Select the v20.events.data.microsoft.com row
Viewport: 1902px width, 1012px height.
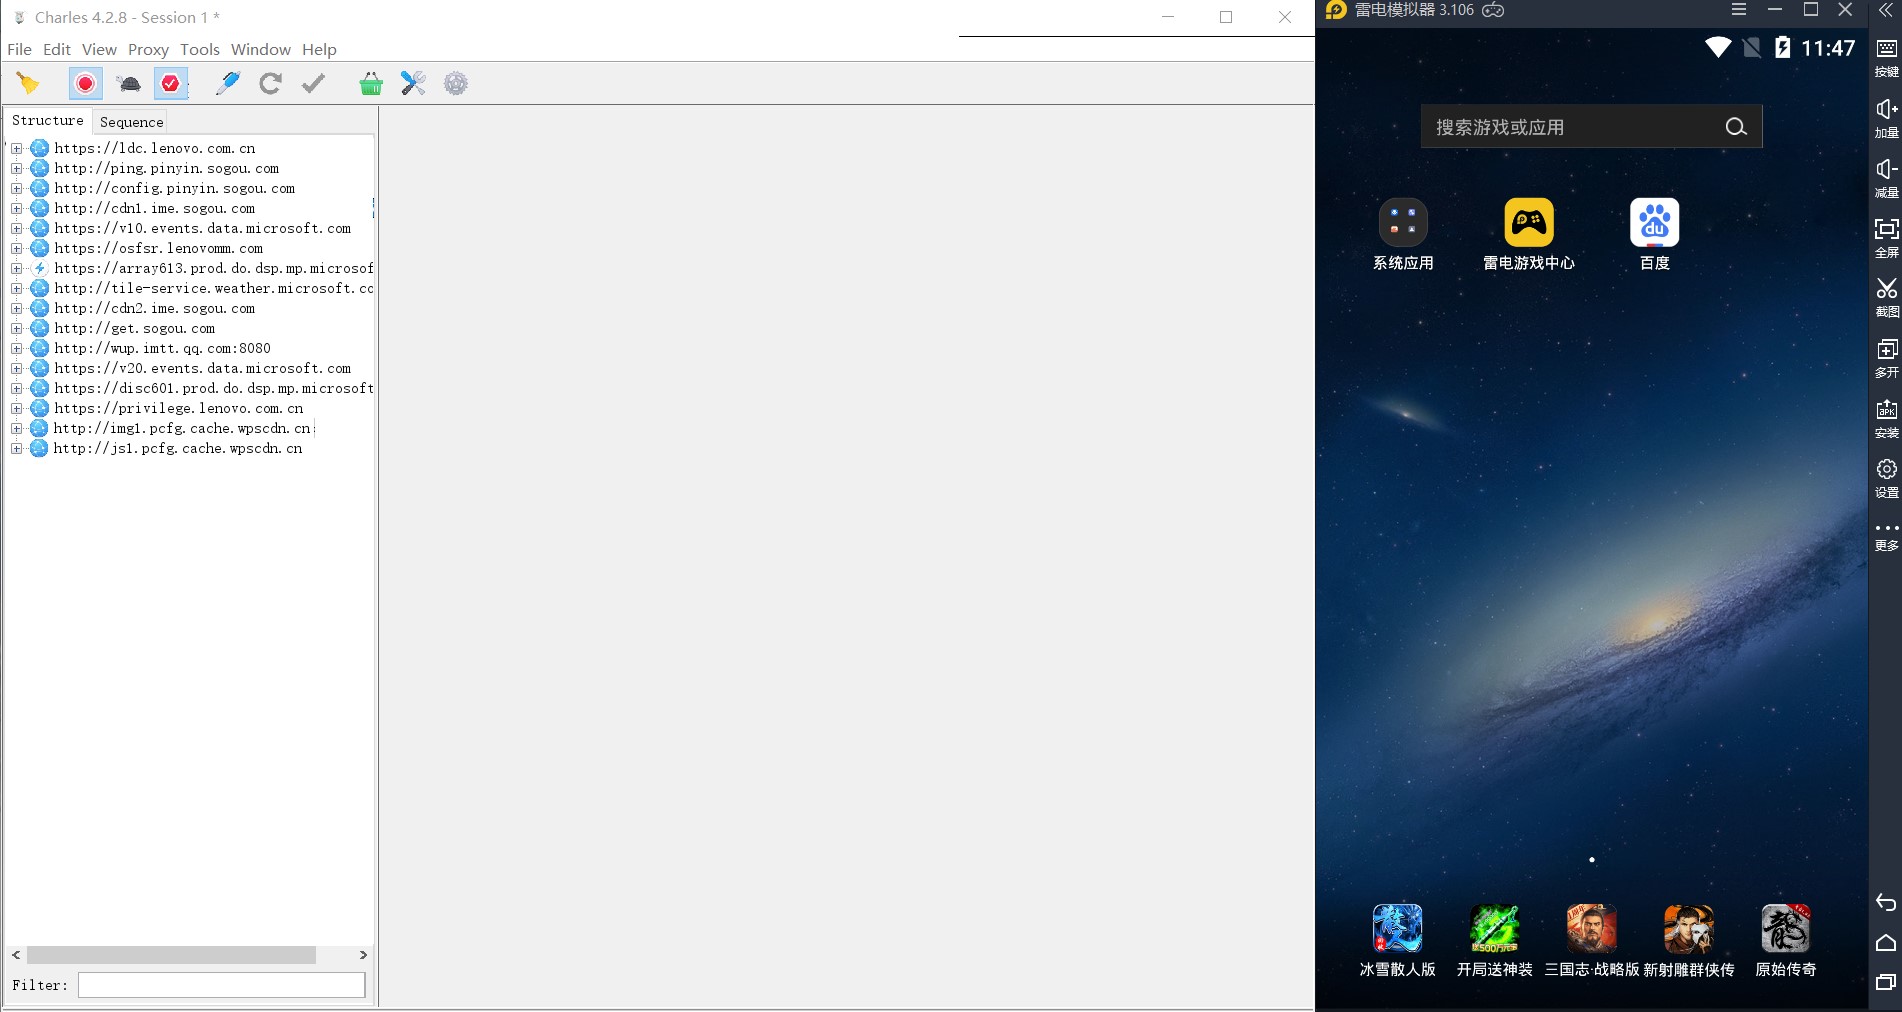click(202, 368)
